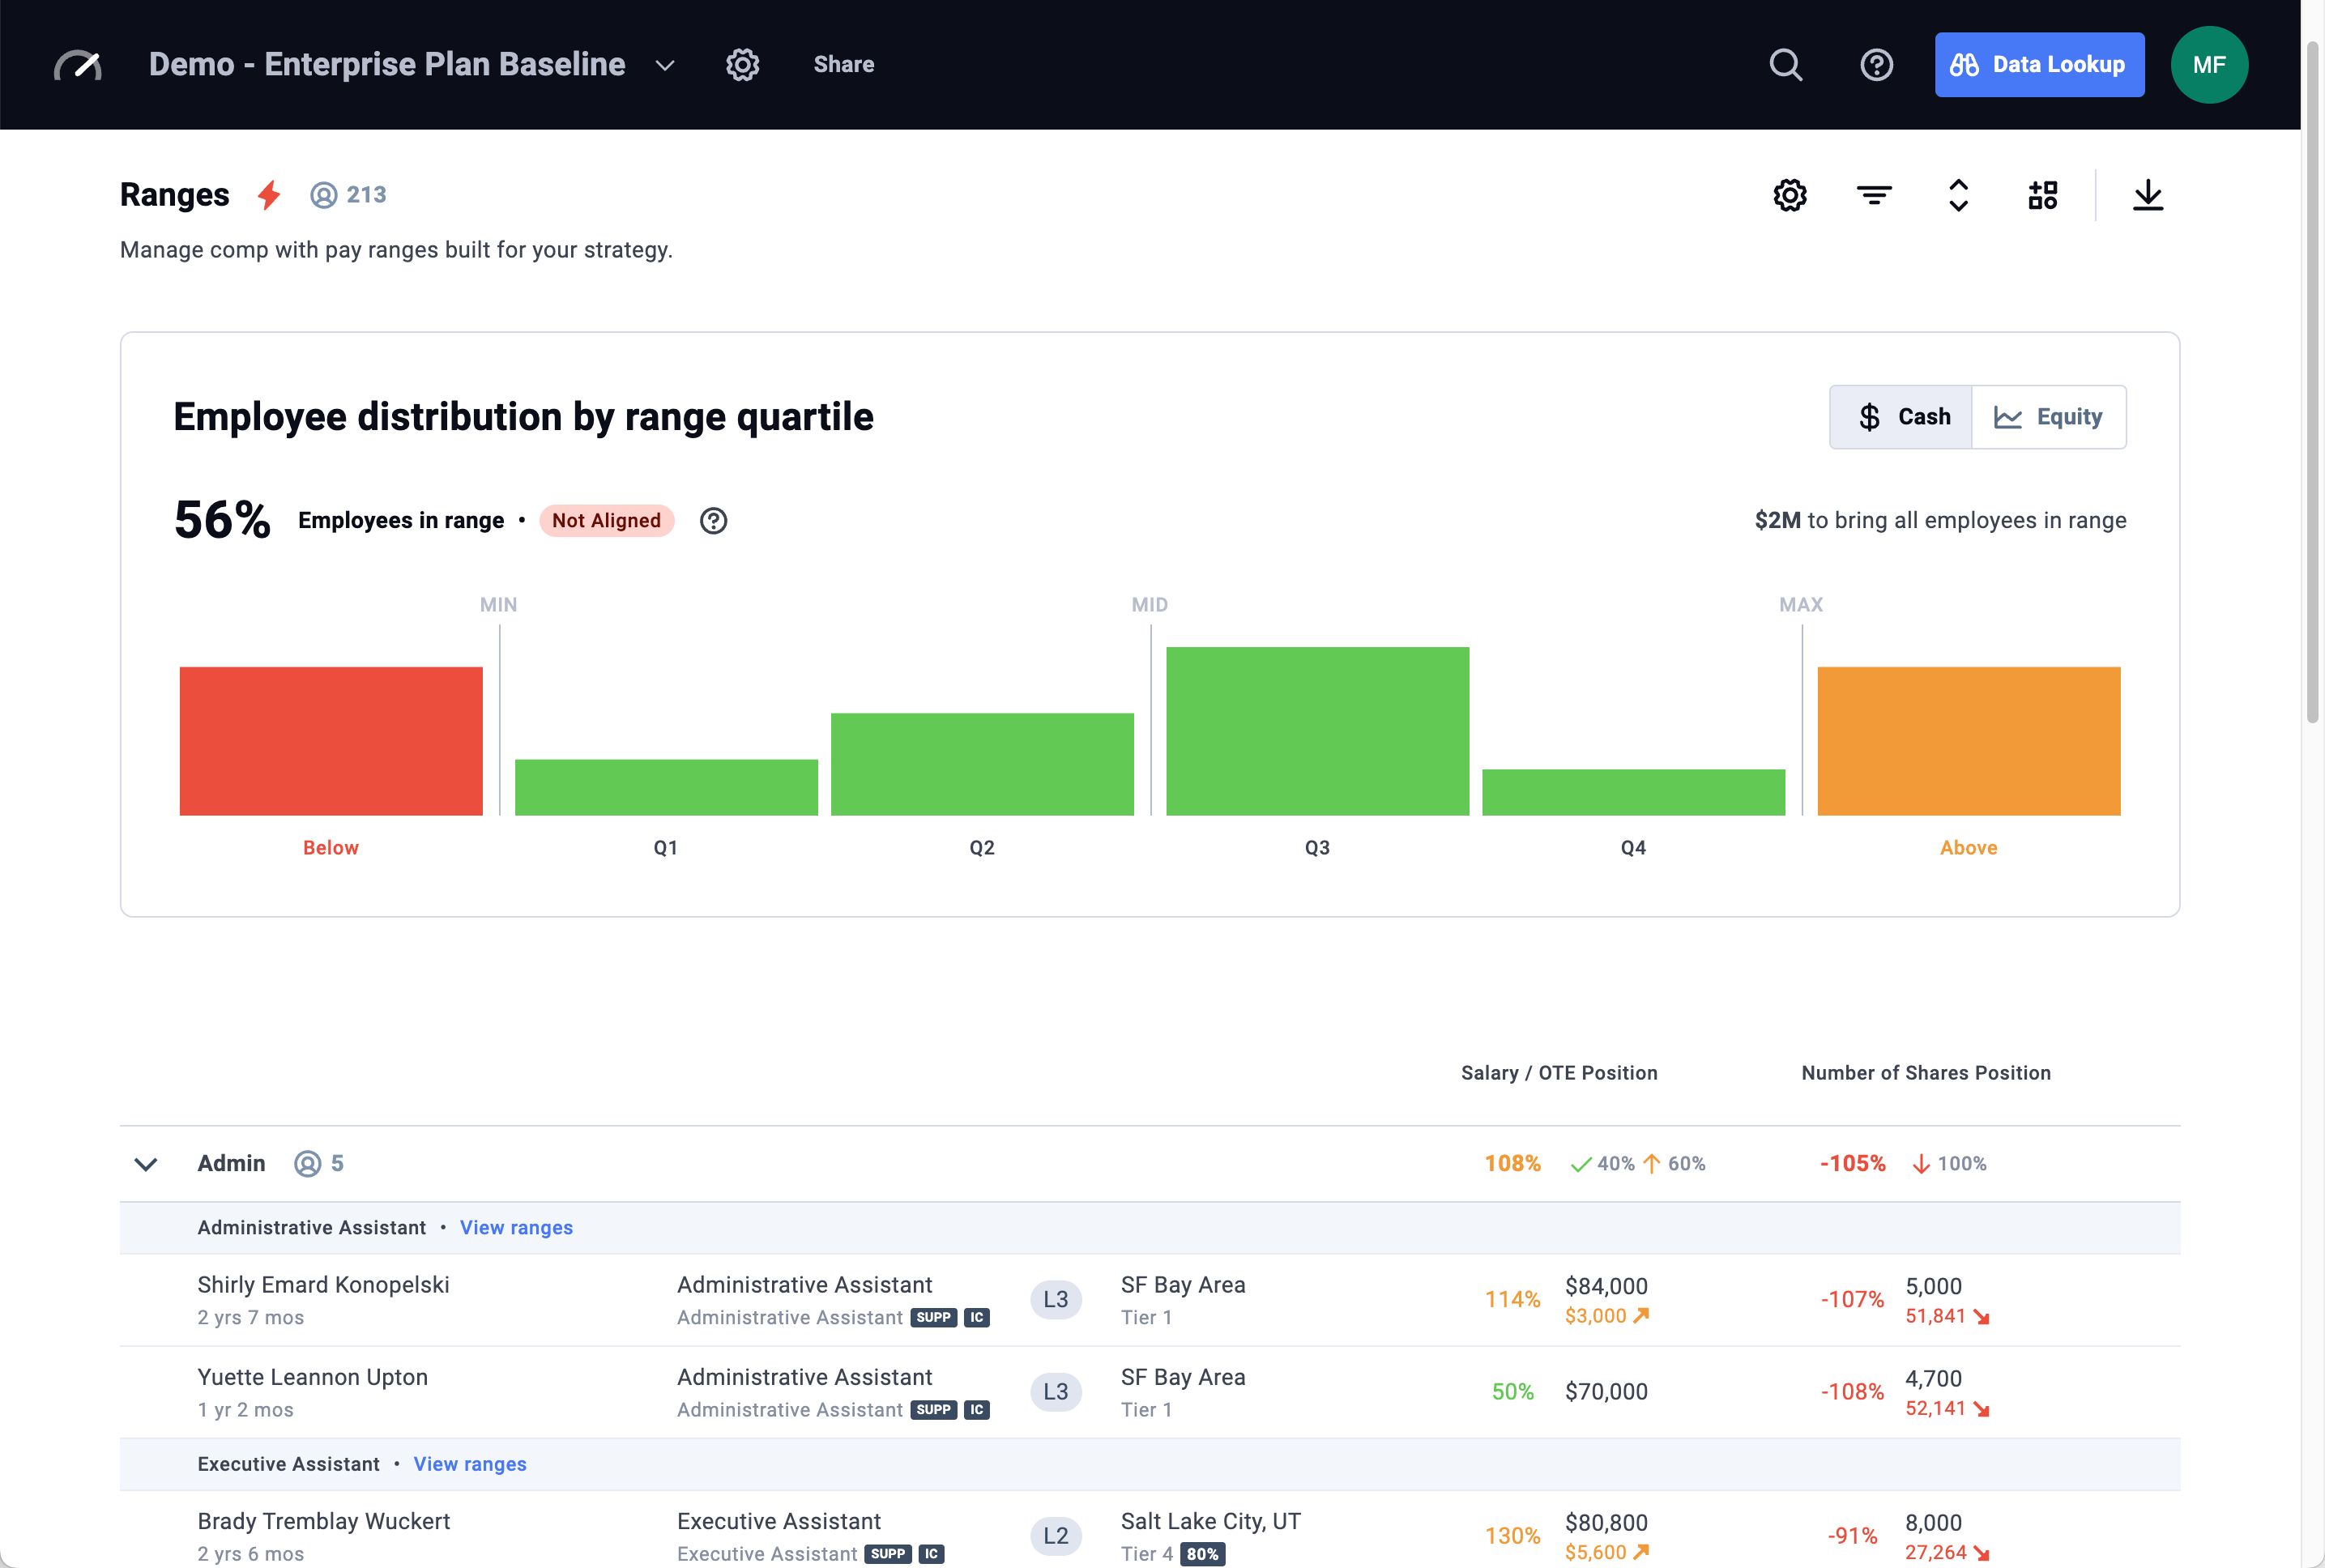
Task: Open the filter icon above the chart
Action: [1874, 194]
